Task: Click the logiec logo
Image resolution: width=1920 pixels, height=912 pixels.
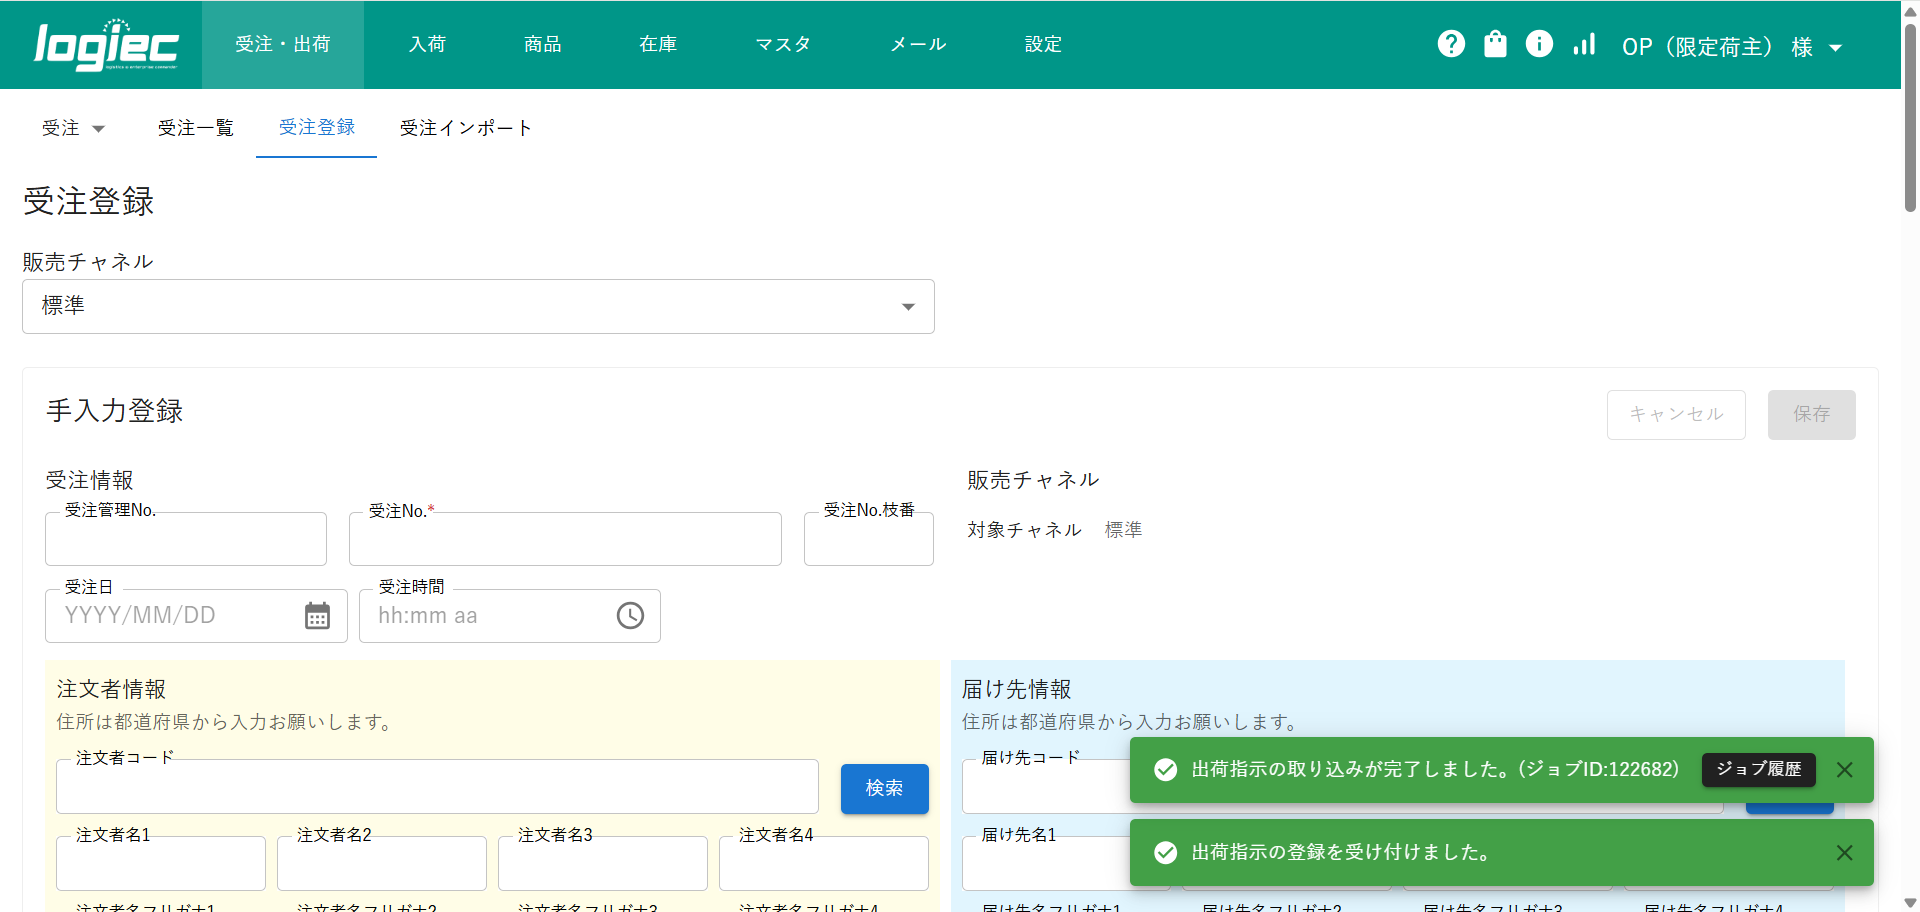Action: tap(106, 45)
